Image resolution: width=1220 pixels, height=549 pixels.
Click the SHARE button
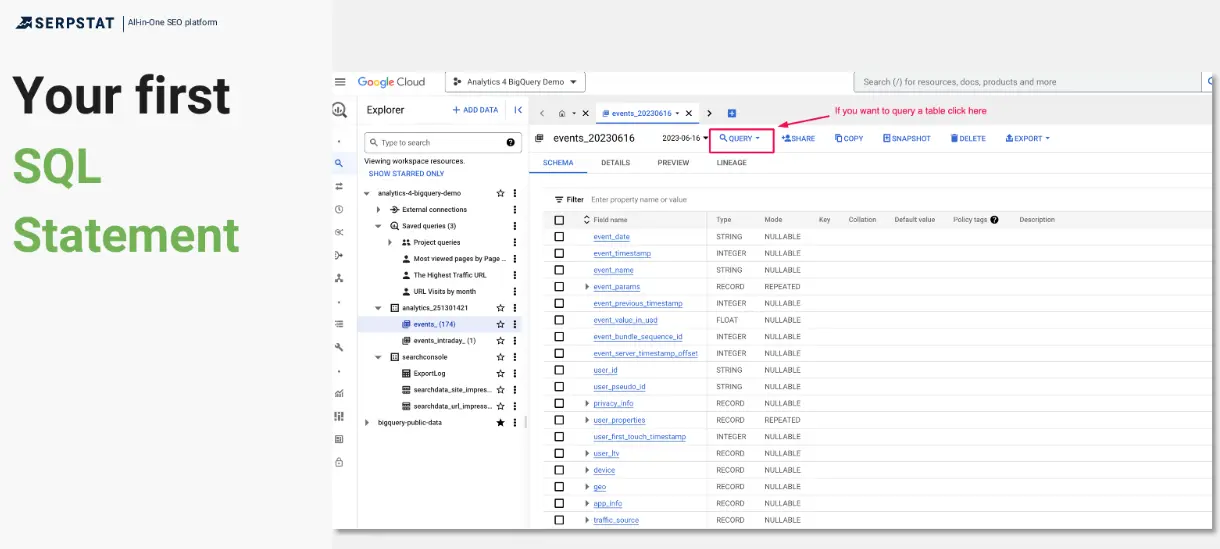[x=798, y=138]
